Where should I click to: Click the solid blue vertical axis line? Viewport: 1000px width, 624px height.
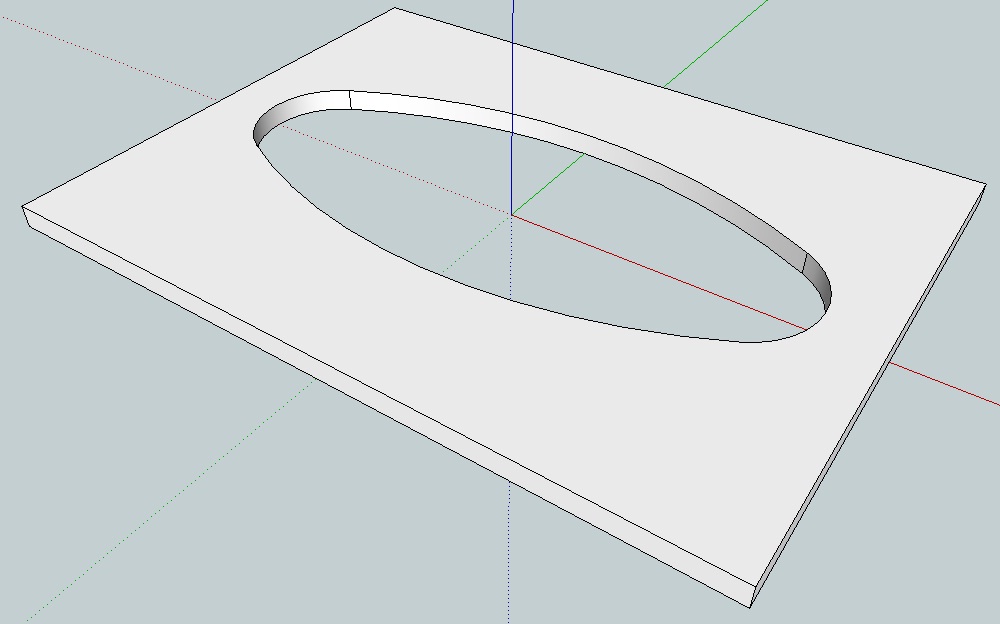tap(512, 107)
